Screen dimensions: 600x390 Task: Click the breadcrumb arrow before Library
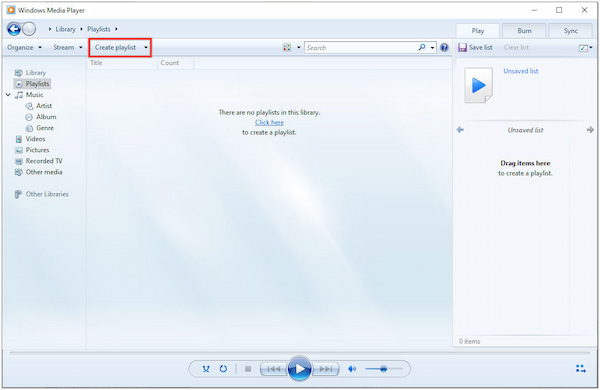click(50, 29)
